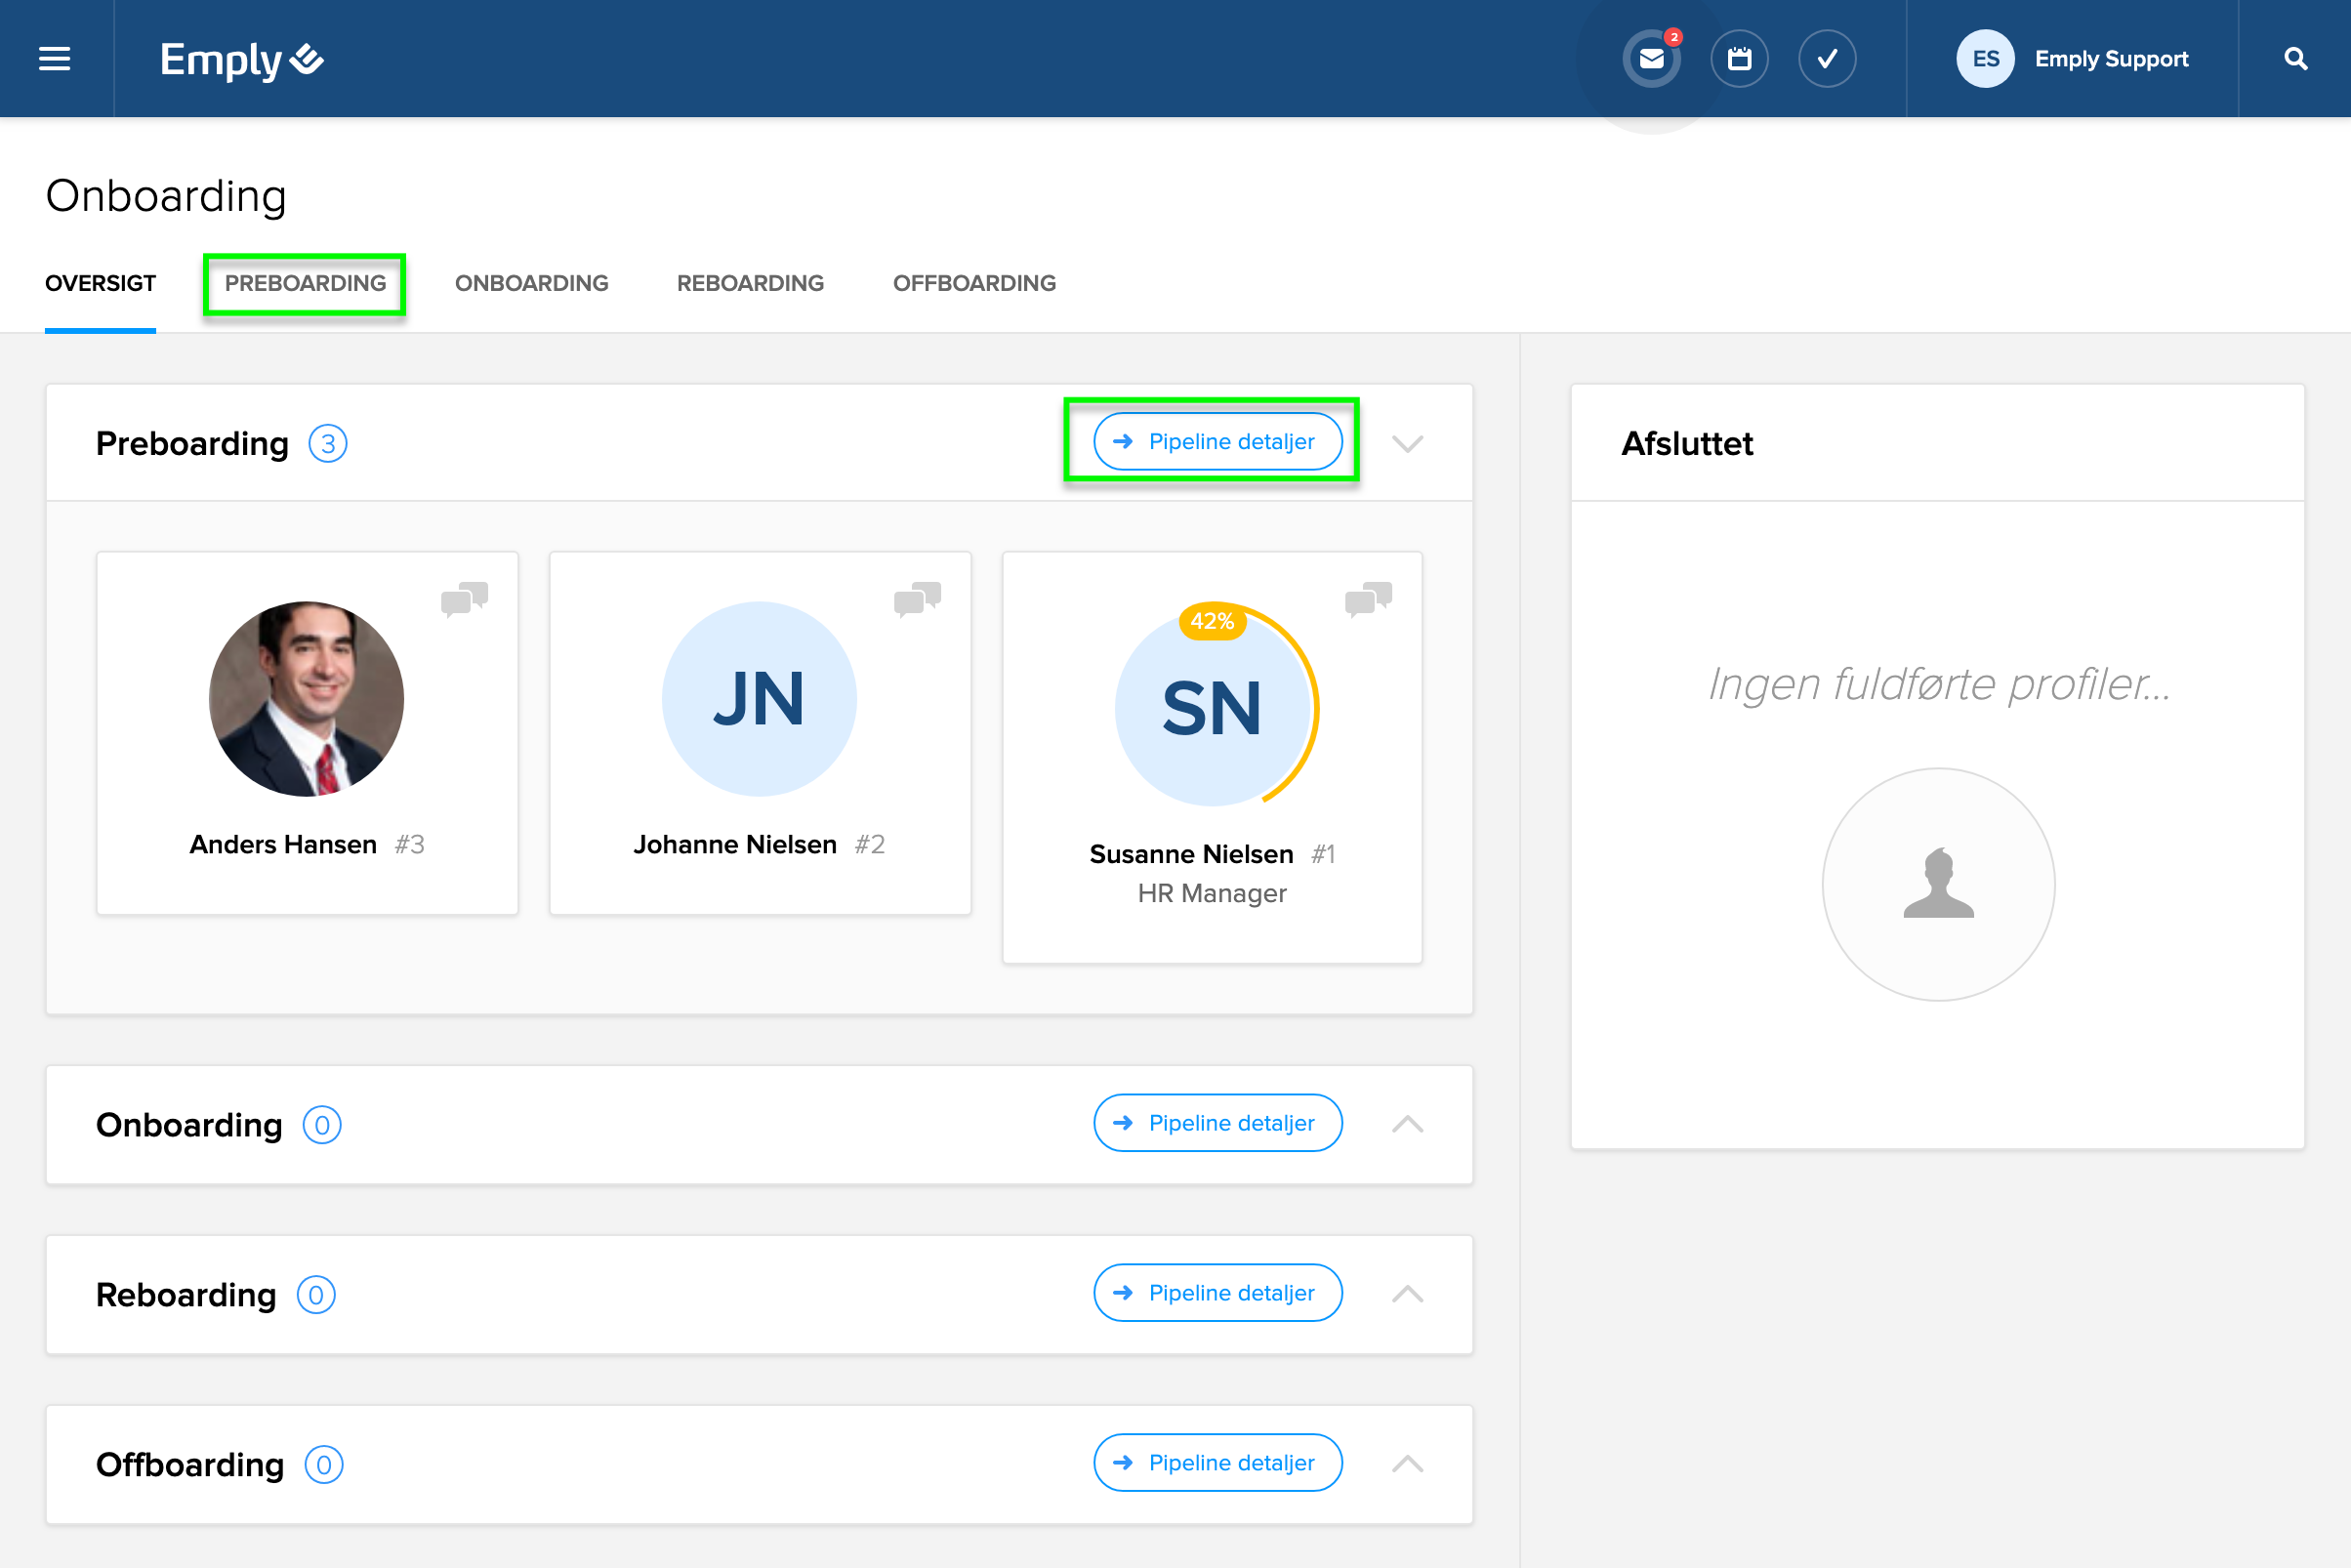The width and height of the screenshot is (2351, 1568).
Task: Click the Emply logo
Action: 242,60
